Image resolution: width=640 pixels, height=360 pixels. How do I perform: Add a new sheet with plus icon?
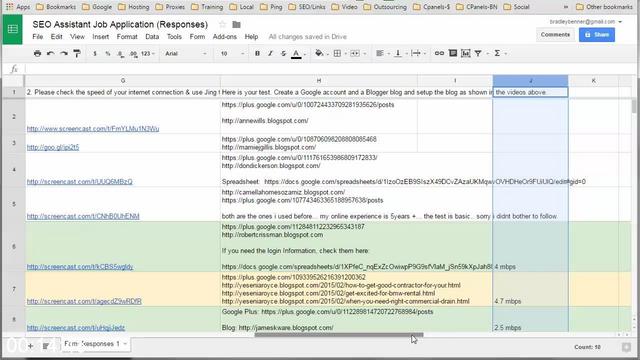(31, 346)
